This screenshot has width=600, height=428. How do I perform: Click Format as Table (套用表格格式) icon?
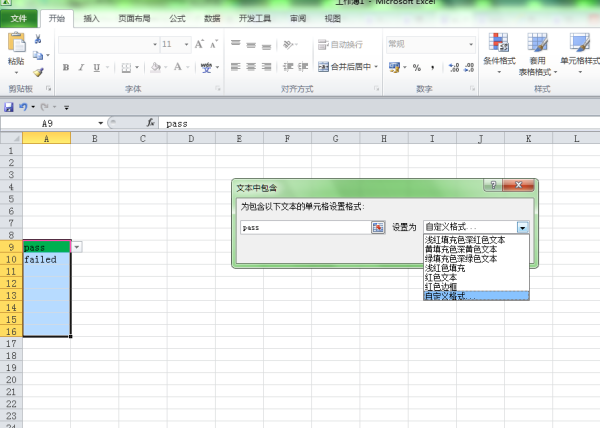click(x=538, y=50)
